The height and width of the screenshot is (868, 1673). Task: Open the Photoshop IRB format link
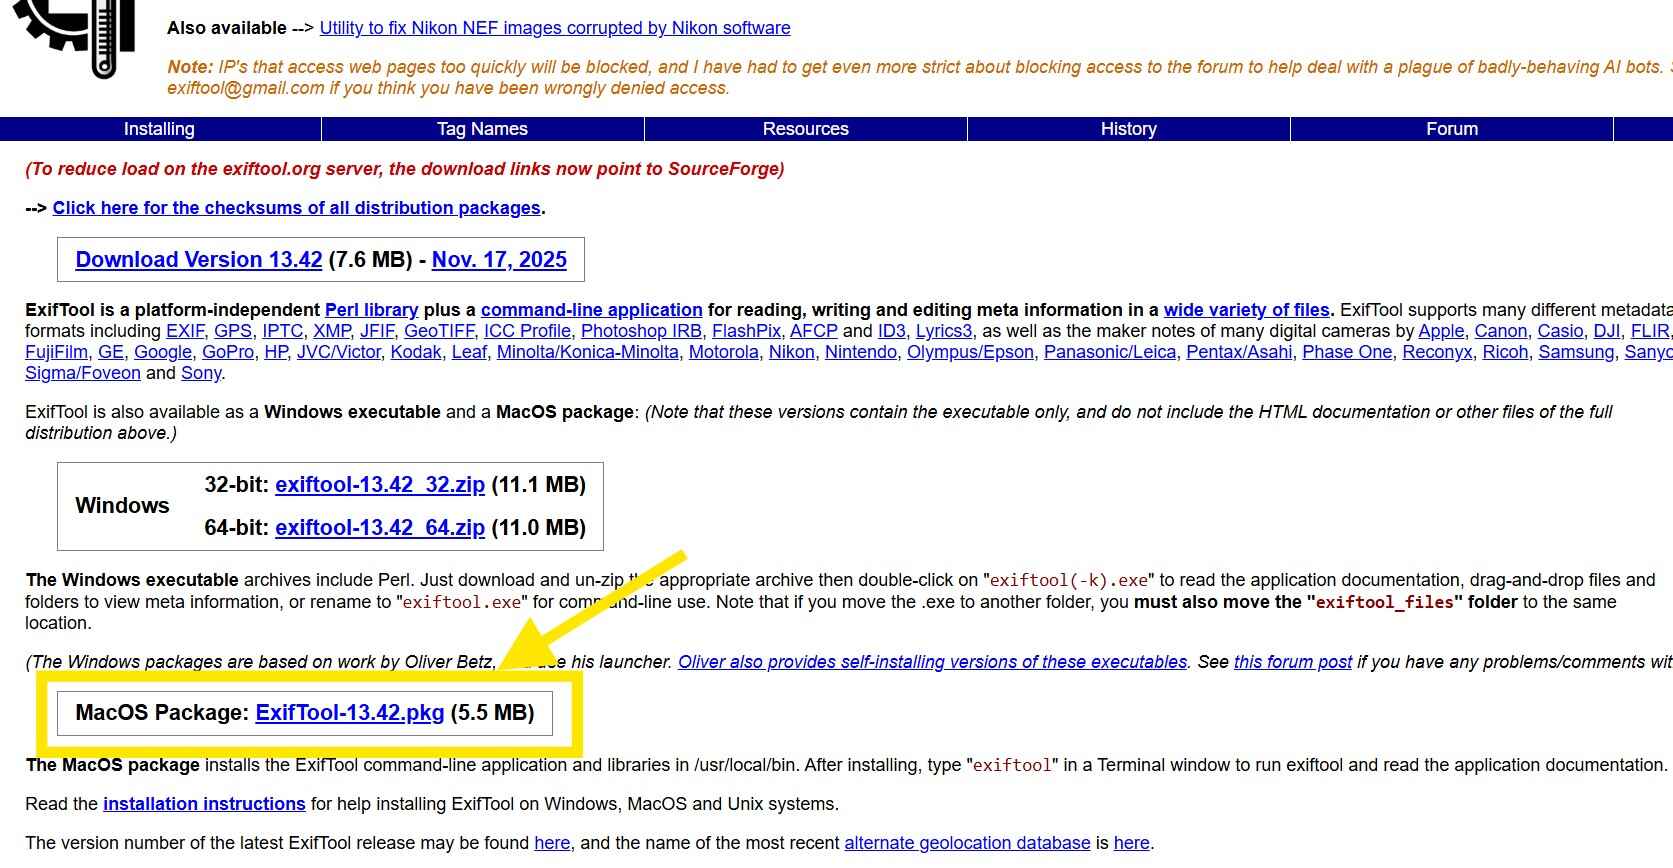pyautogui.click(x=641, y=331)
